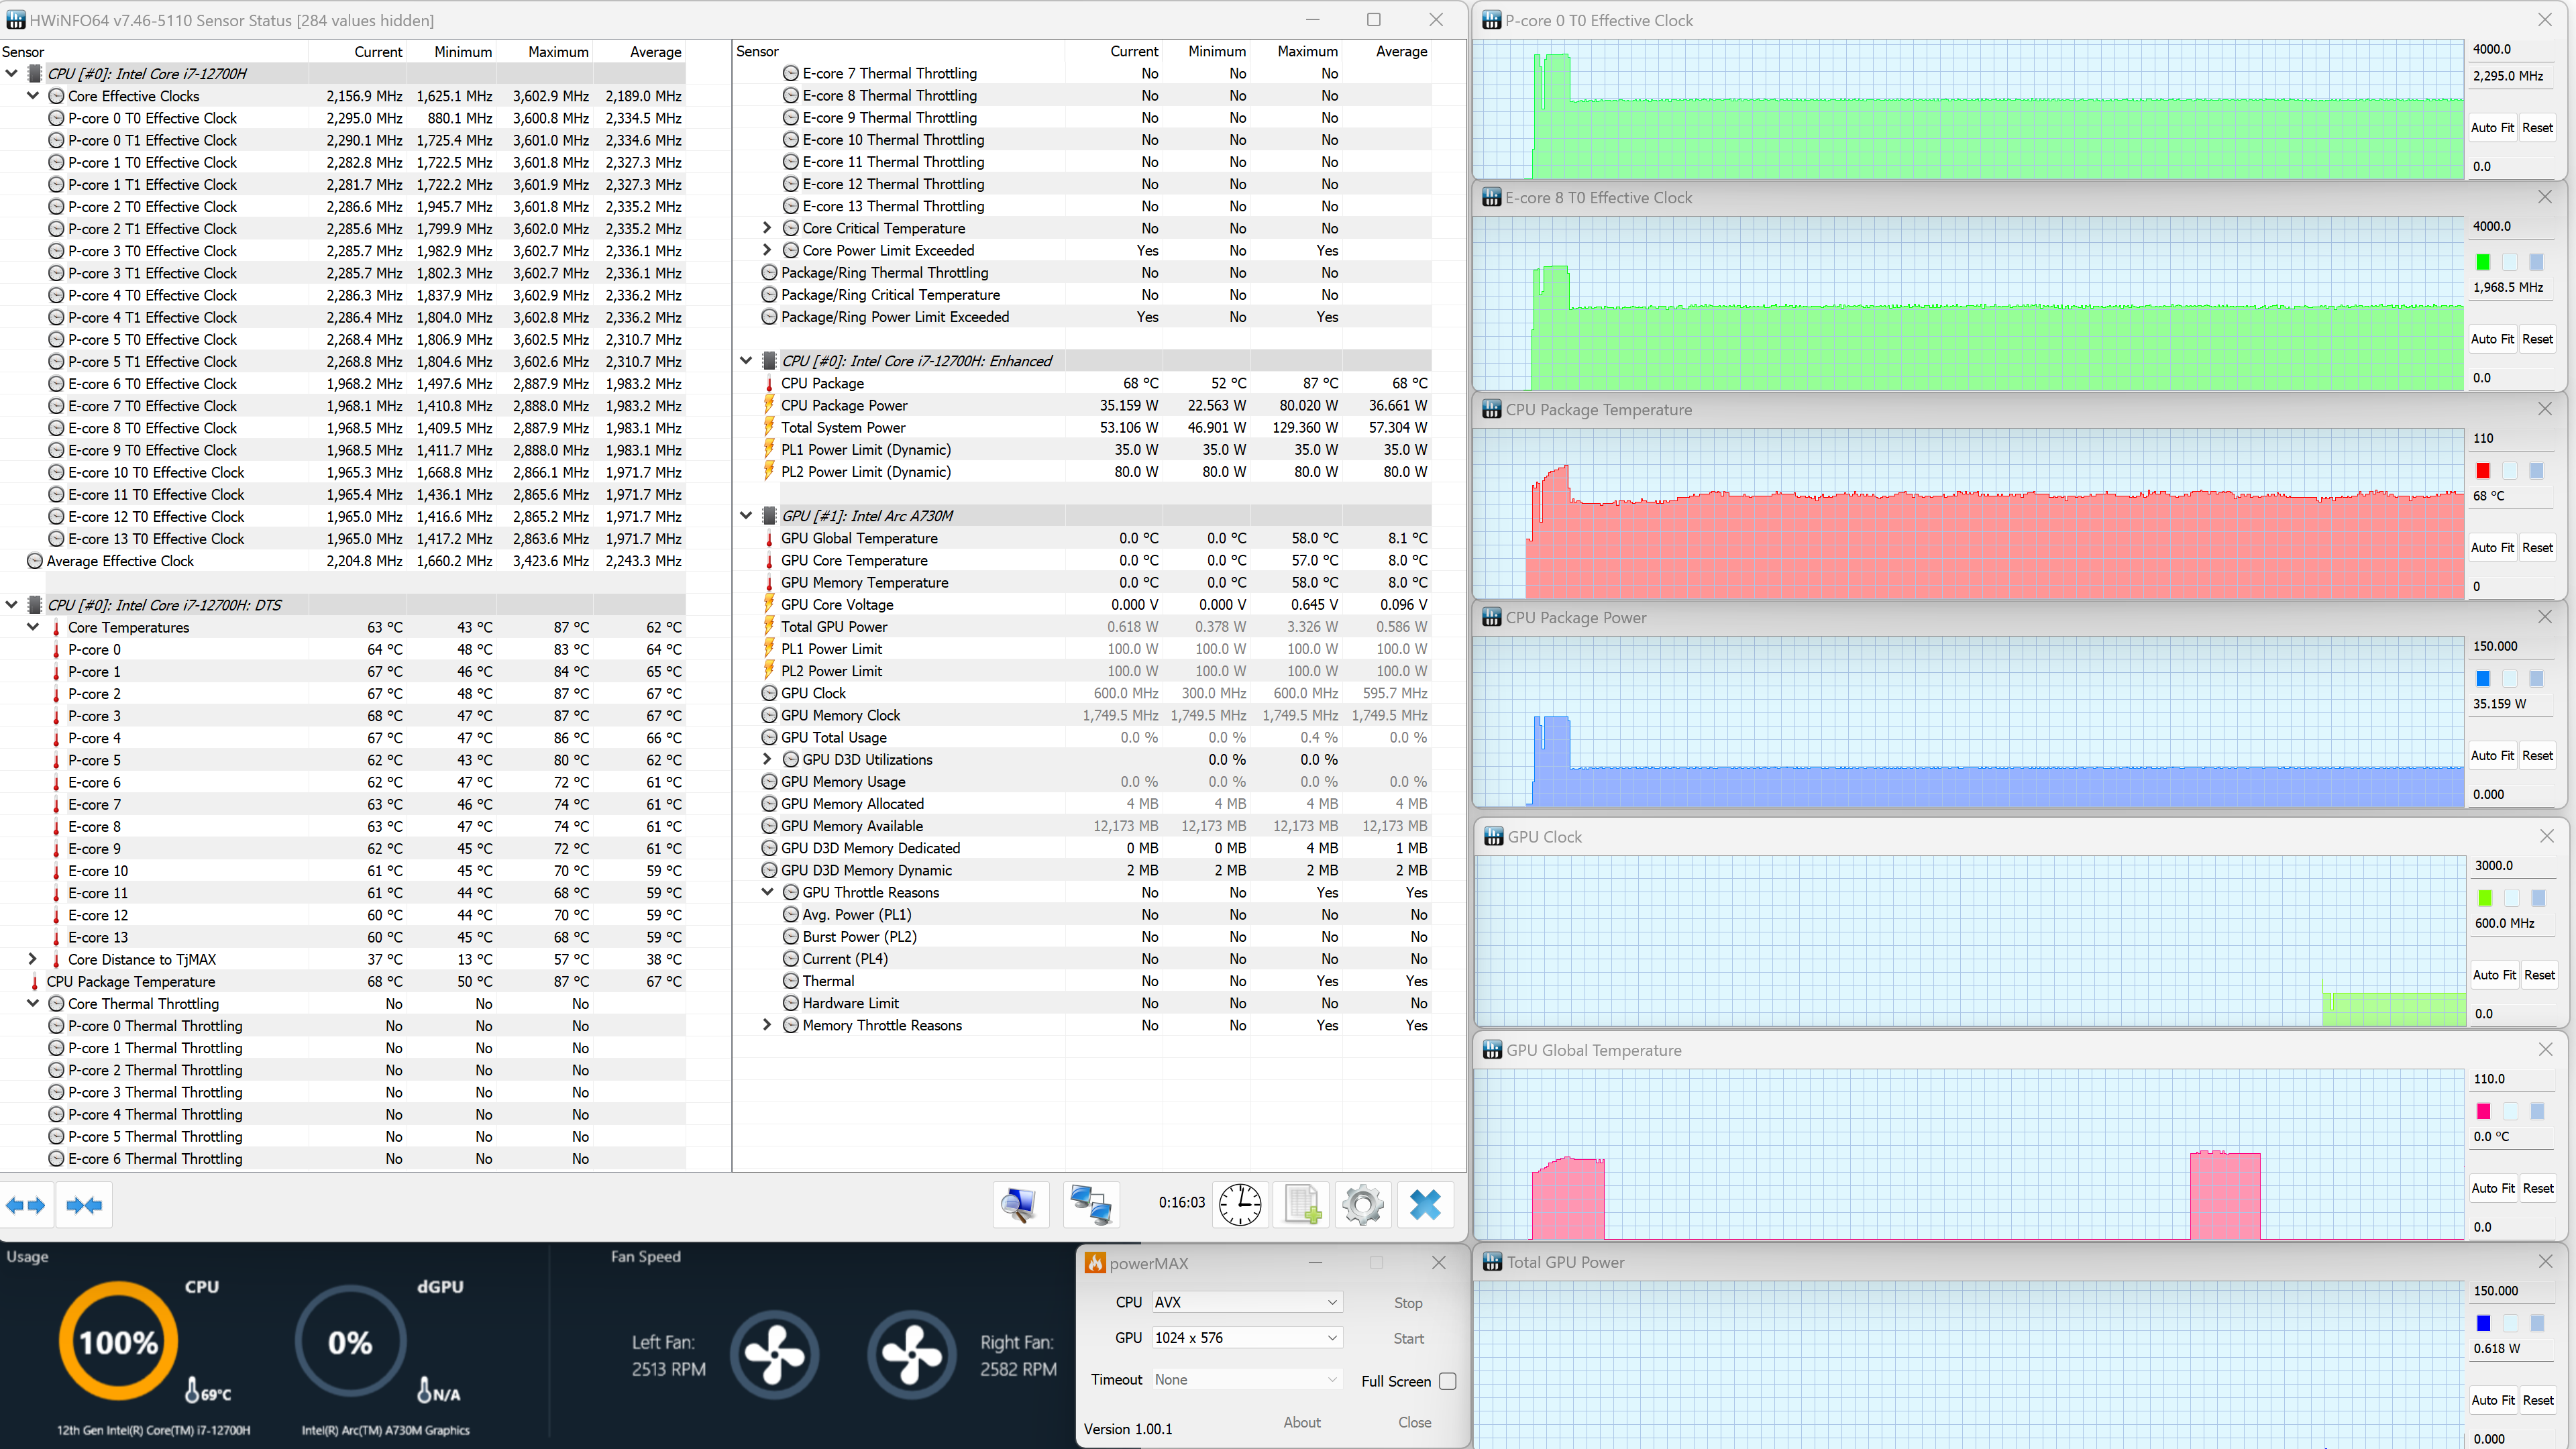Collapse the Core Effective Clocks tree node
This screenshot has width=2576, height=1449.
(x=33, y=96)
